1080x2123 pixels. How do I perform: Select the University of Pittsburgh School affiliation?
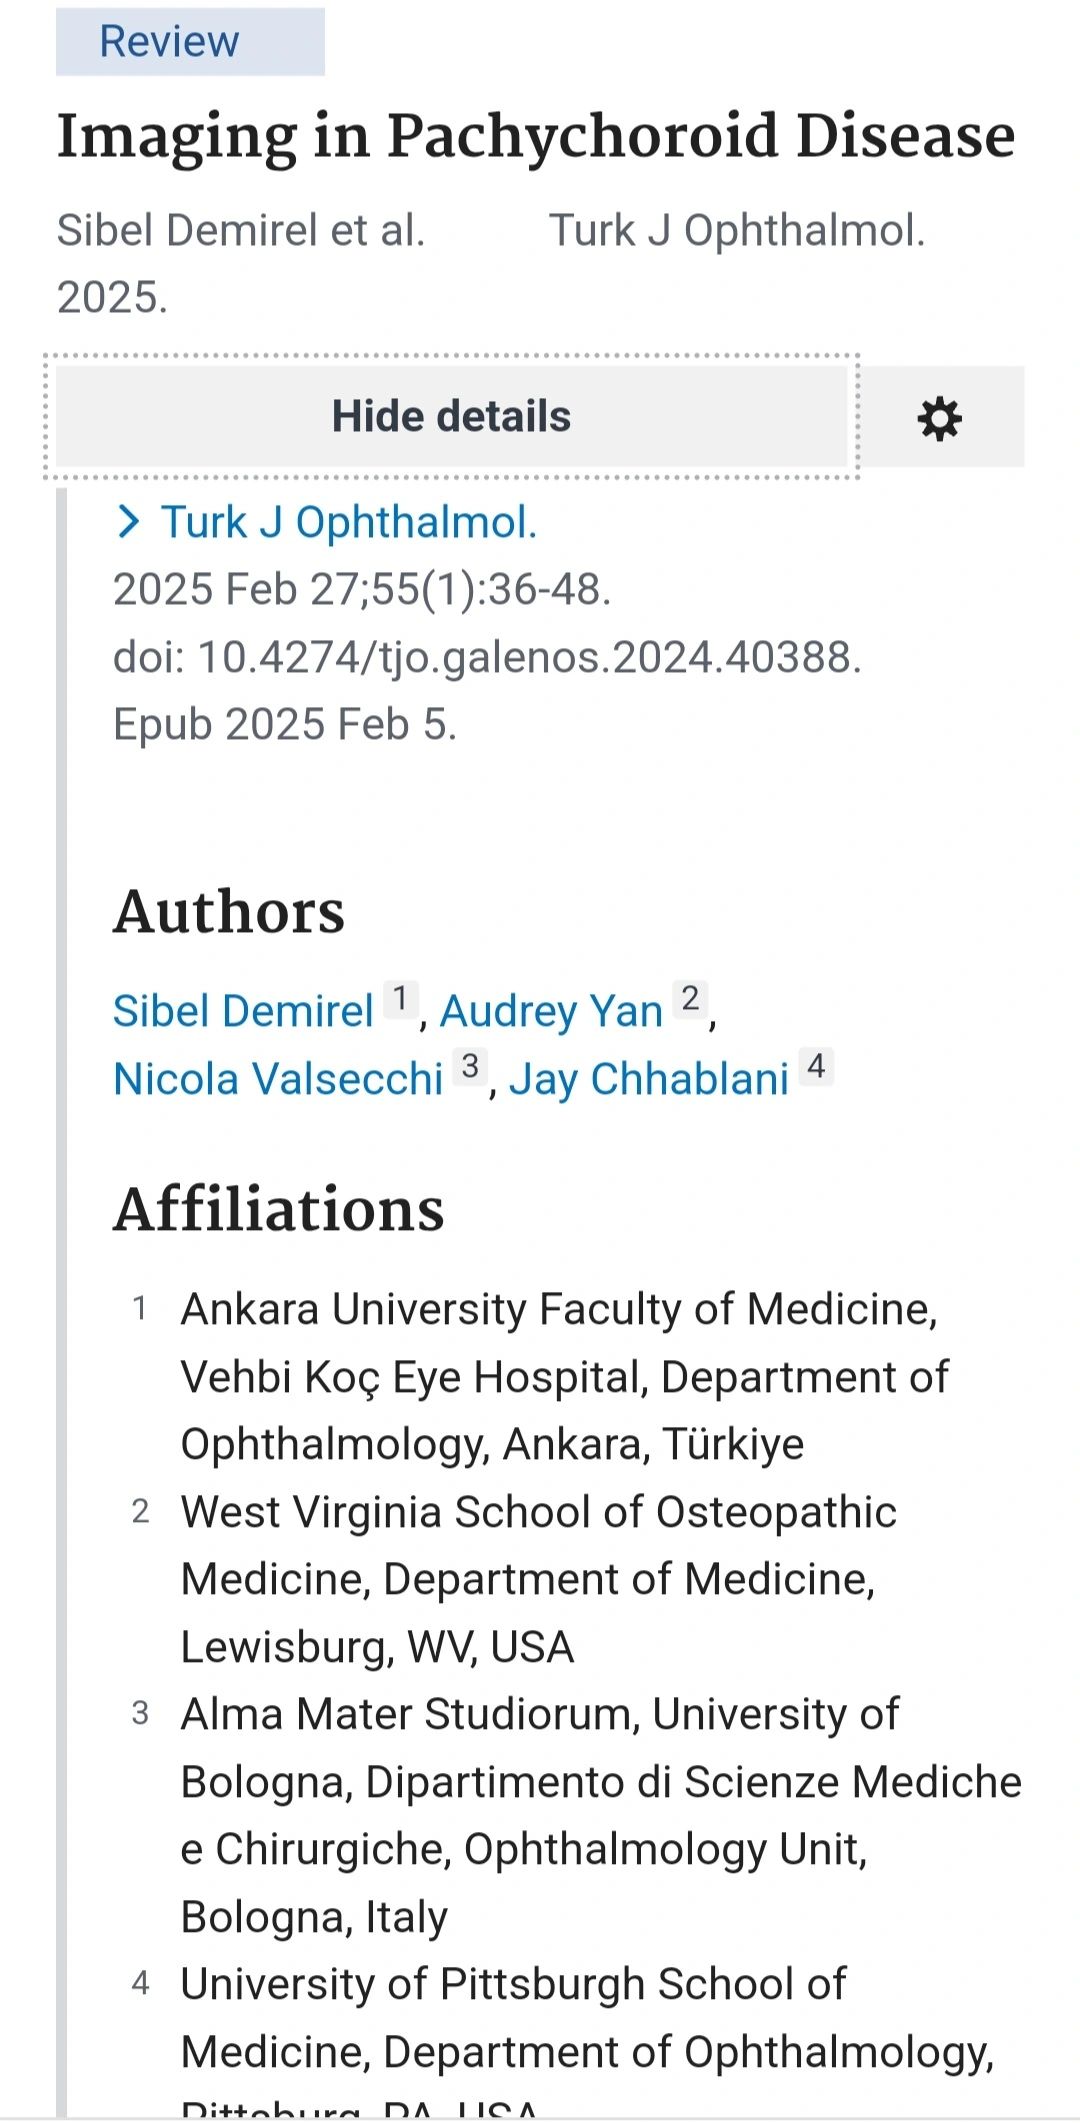click(588, 2040)
